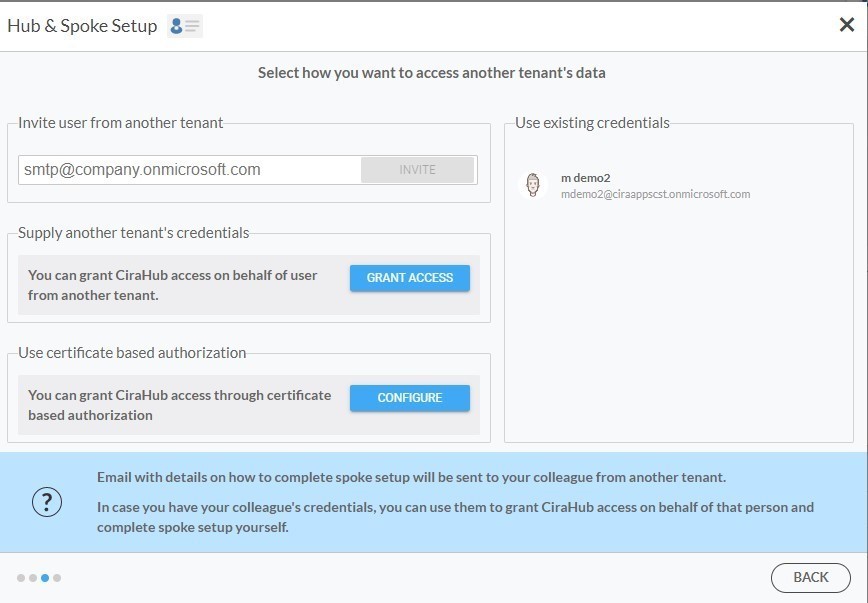Click 'Supply another tenant's credentials' heading
The image size is (868, 603).
[133, 233]
